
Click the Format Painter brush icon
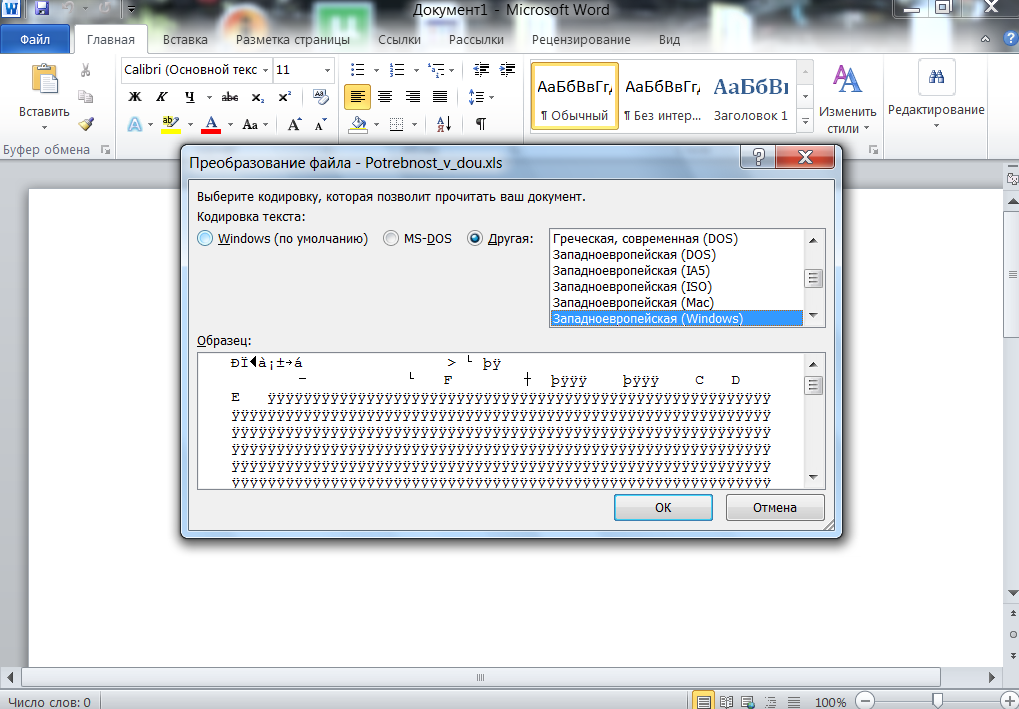click(86, 124)
